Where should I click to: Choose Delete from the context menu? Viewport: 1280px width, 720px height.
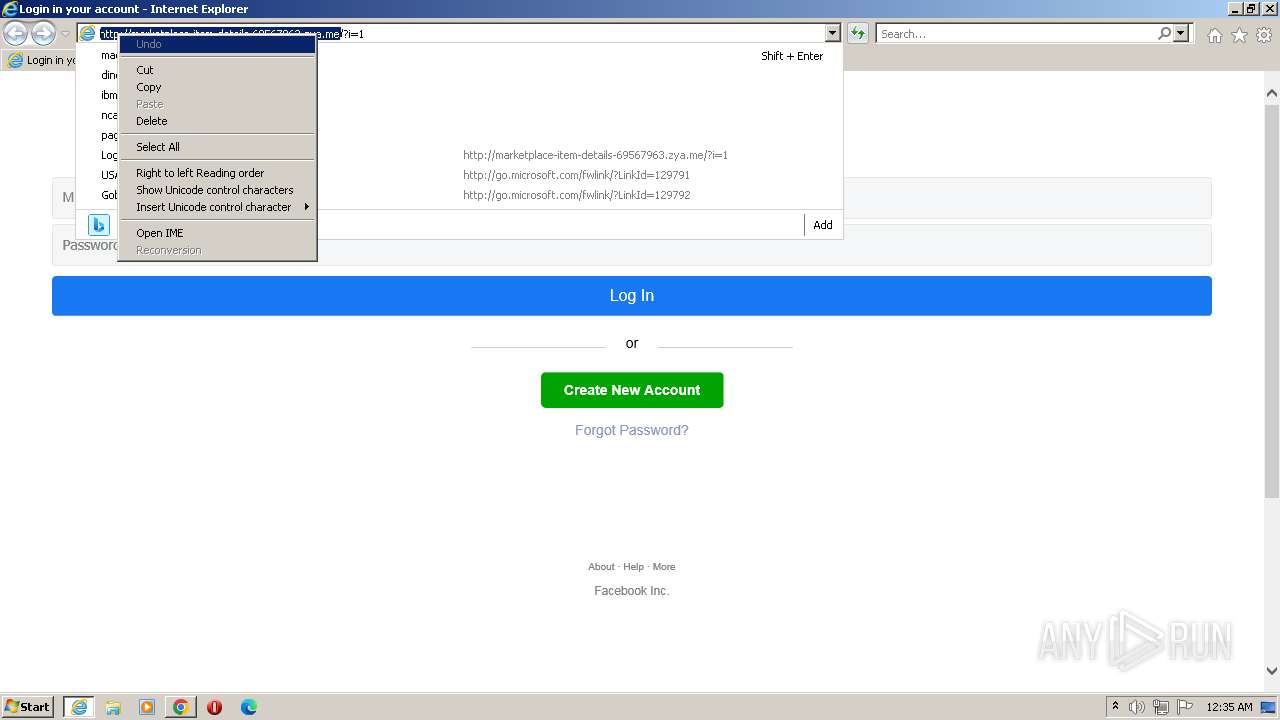point(217,121)
